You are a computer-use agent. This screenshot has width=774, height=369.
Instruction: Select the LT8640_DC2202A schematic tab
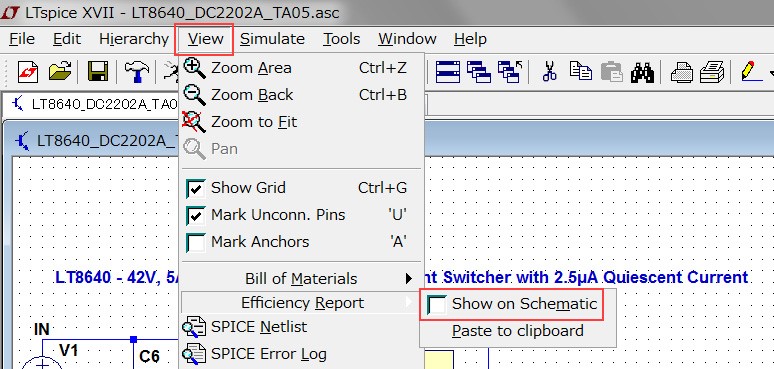tap(94, 104)
